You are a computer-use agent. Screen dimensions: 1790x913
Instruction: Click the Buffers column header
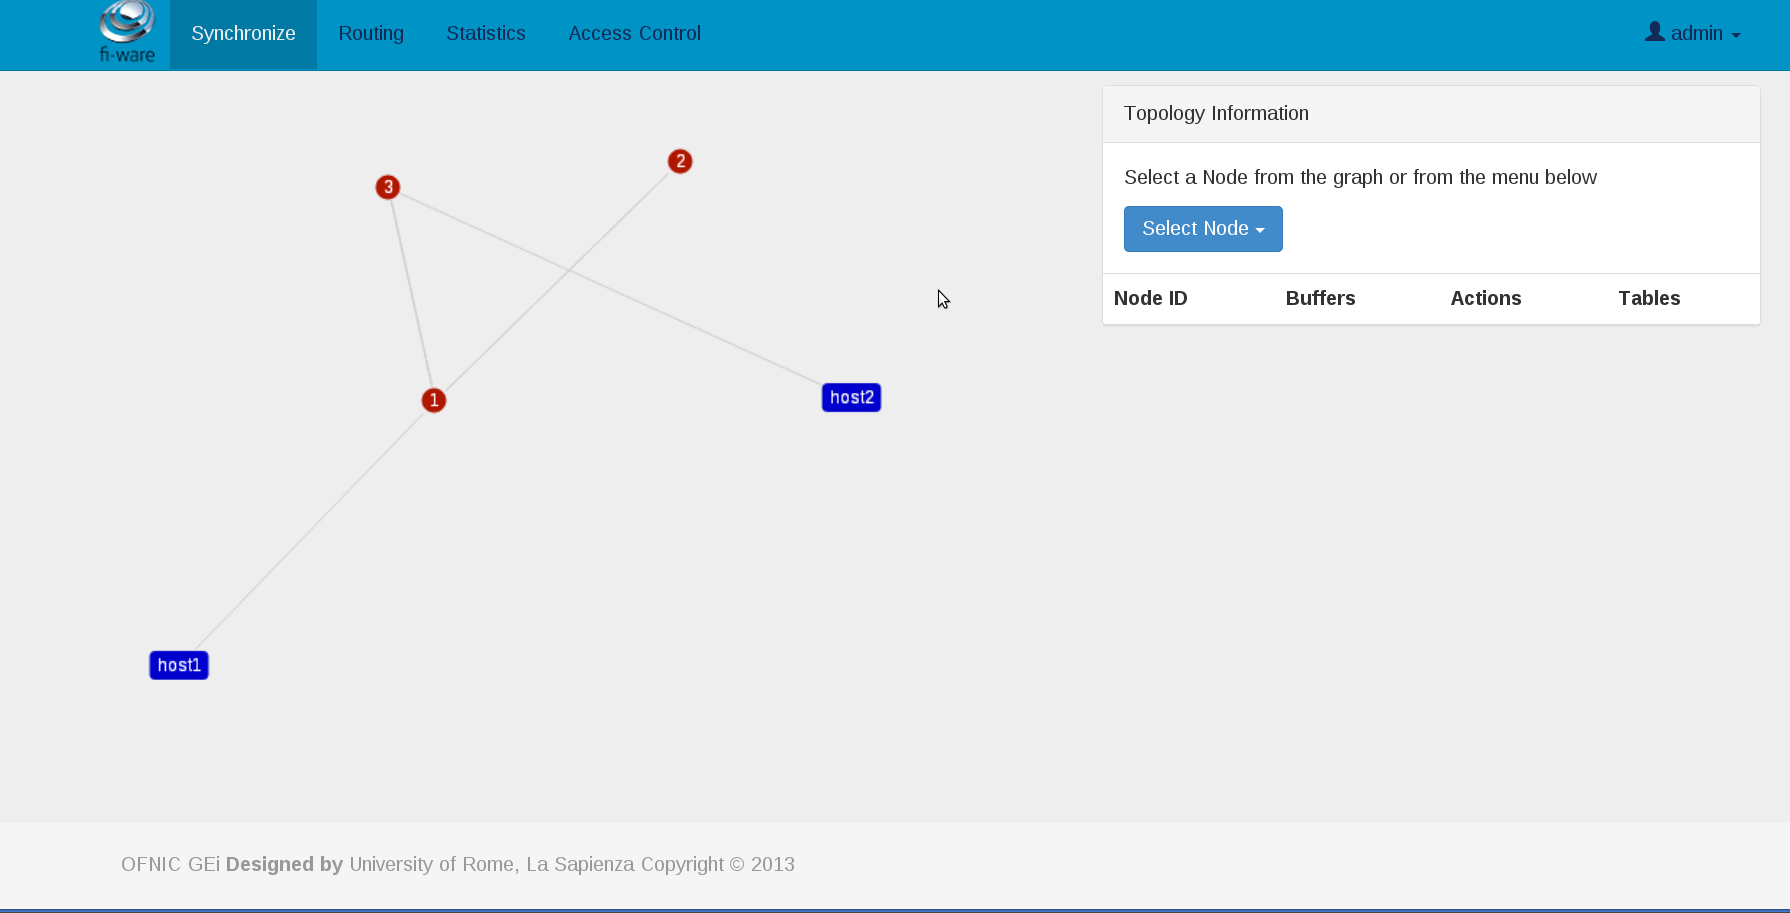(x=1320, y=298)
